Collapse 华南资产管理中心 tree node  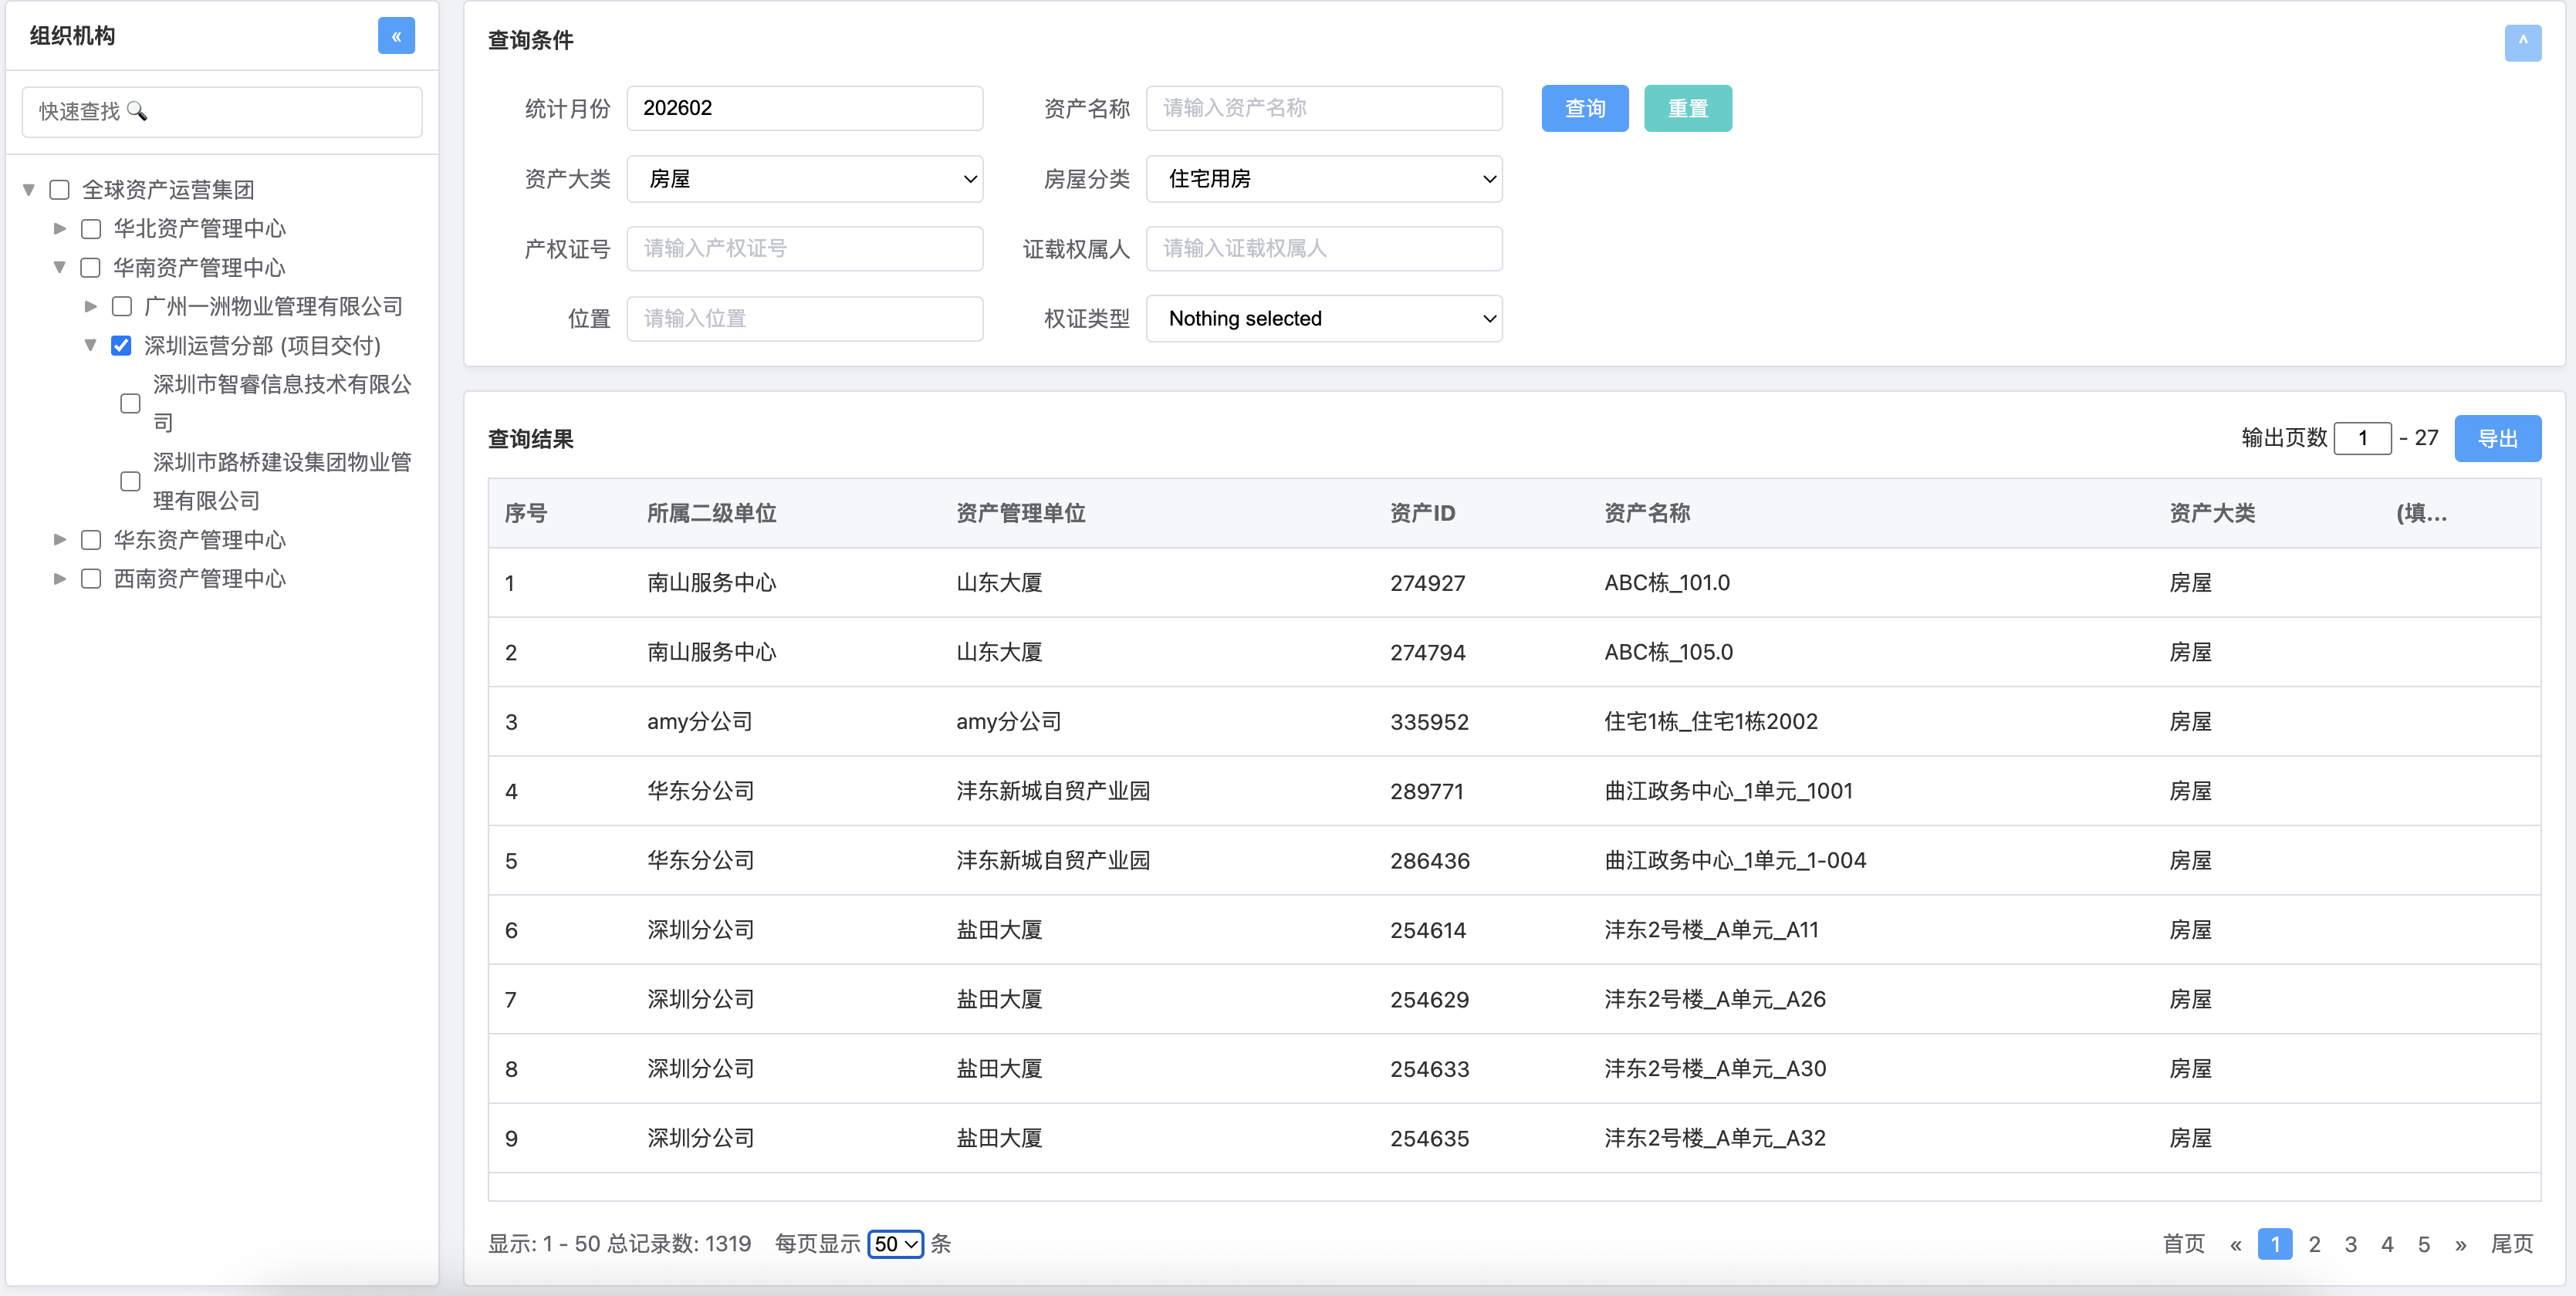pos(60,267)
